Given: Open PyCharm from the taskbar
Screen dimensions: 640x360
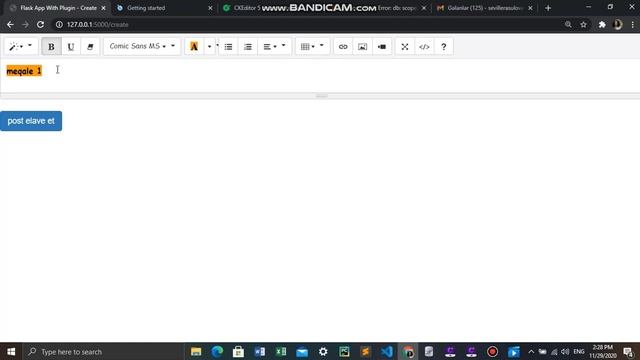Looking at the screenshot, I should click(x=344, y=351).
